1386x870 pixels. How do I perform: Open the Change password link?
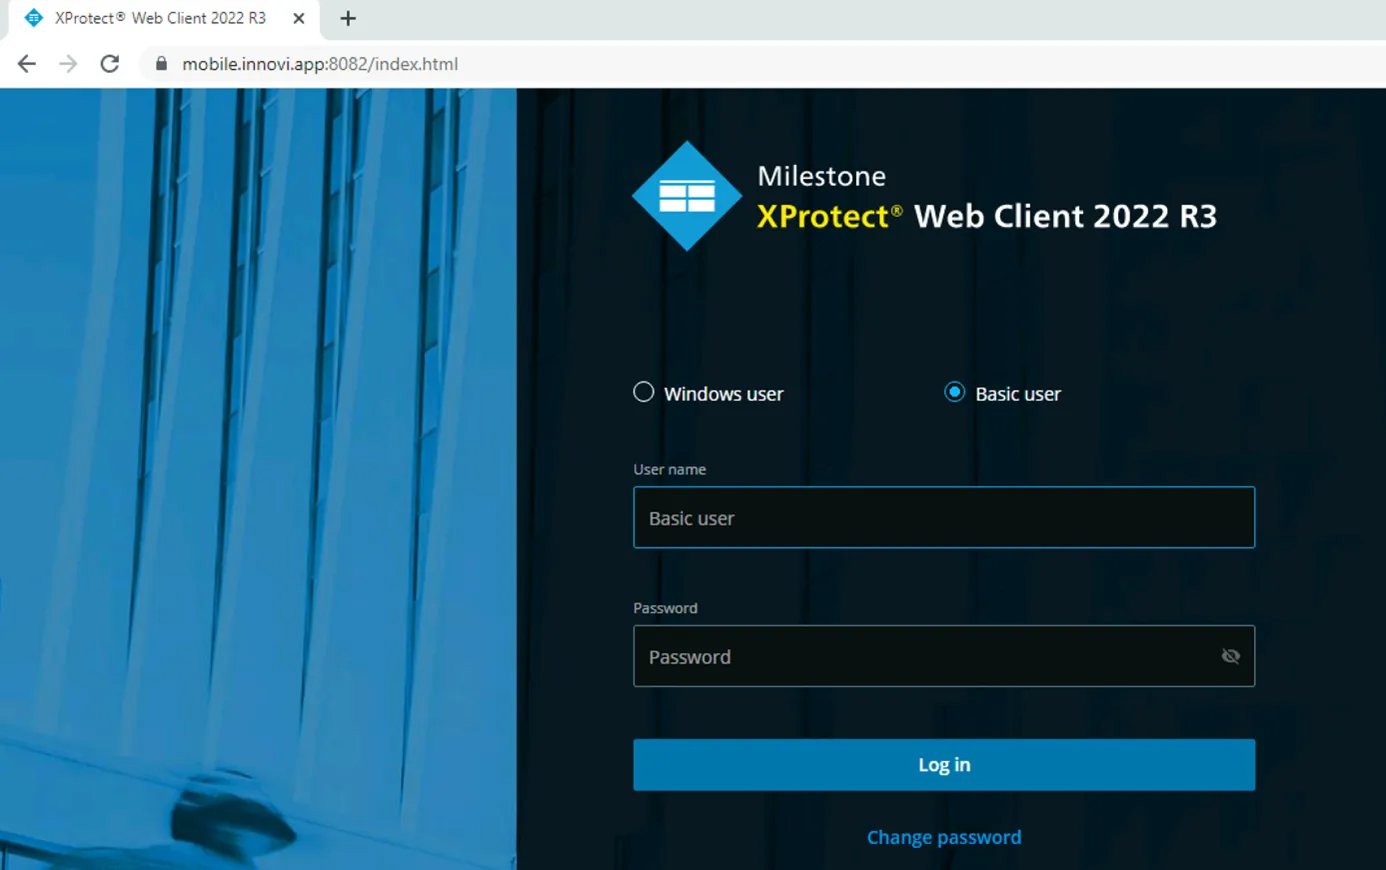click(944, 837)
